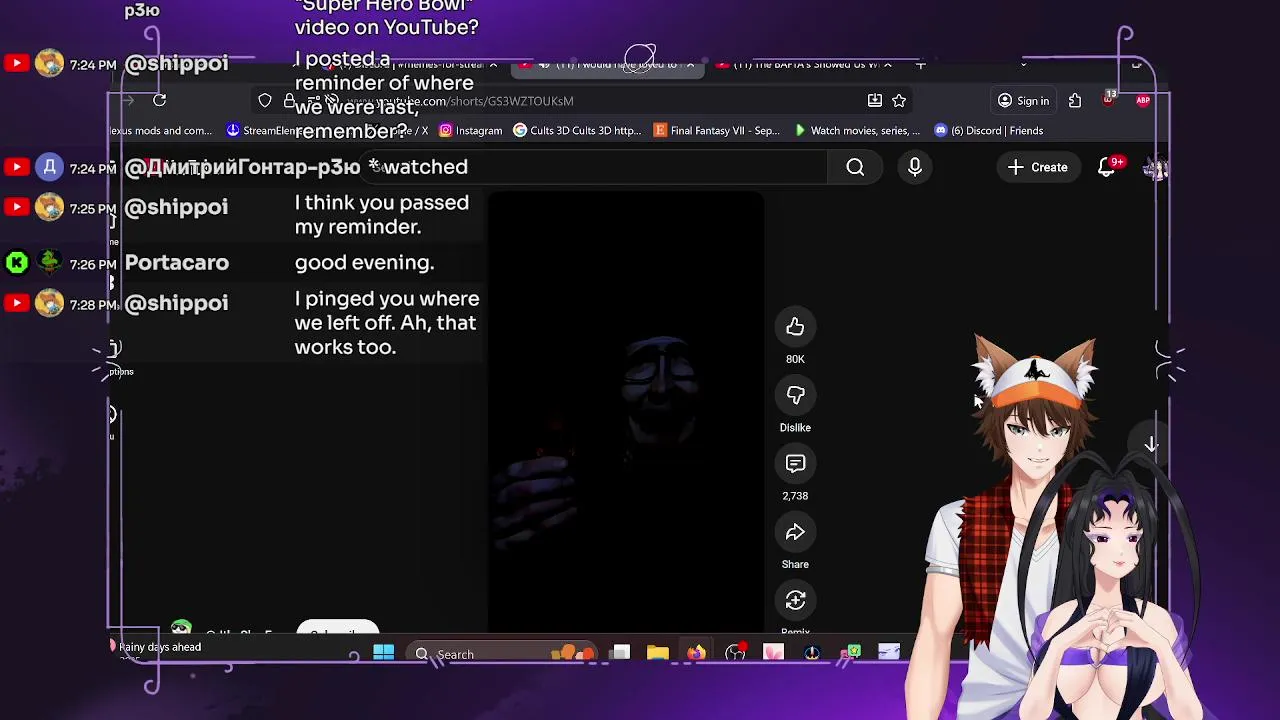Click the youtube.com/shorts address bar

tap(580, 100)
